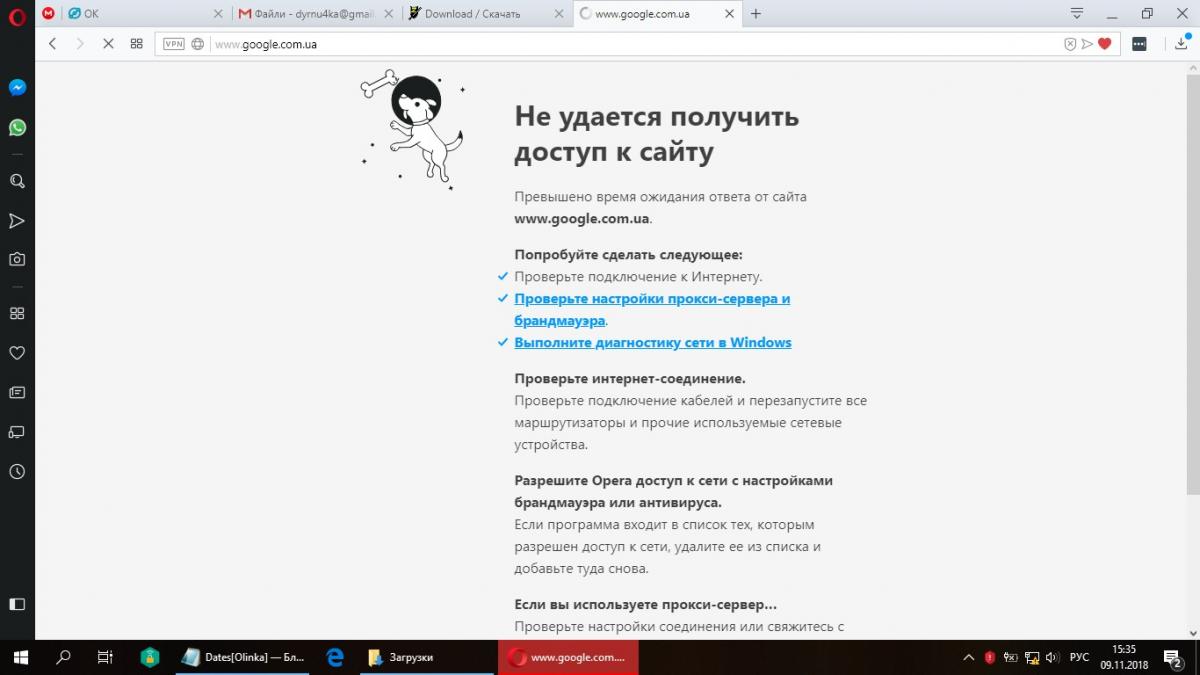Close the www.google.com.ua tab
This screenshot has height=675, width=1200.
[727, 14]
